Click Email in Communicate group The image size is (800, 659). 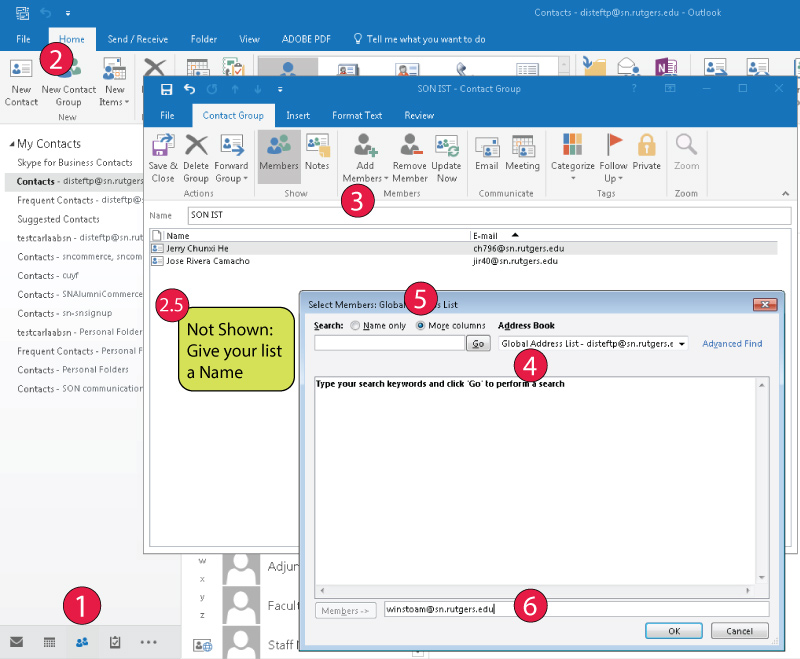[x=487, y=153]
